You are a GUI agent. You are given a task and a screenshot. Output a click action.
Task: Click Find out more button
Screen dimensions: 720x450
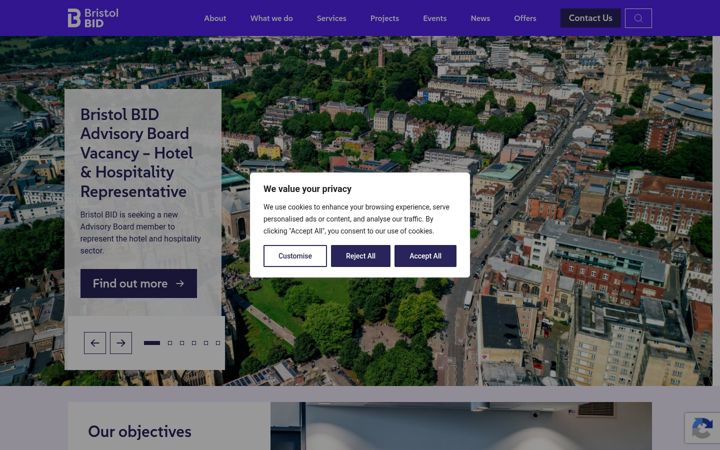tap(139, 283)
